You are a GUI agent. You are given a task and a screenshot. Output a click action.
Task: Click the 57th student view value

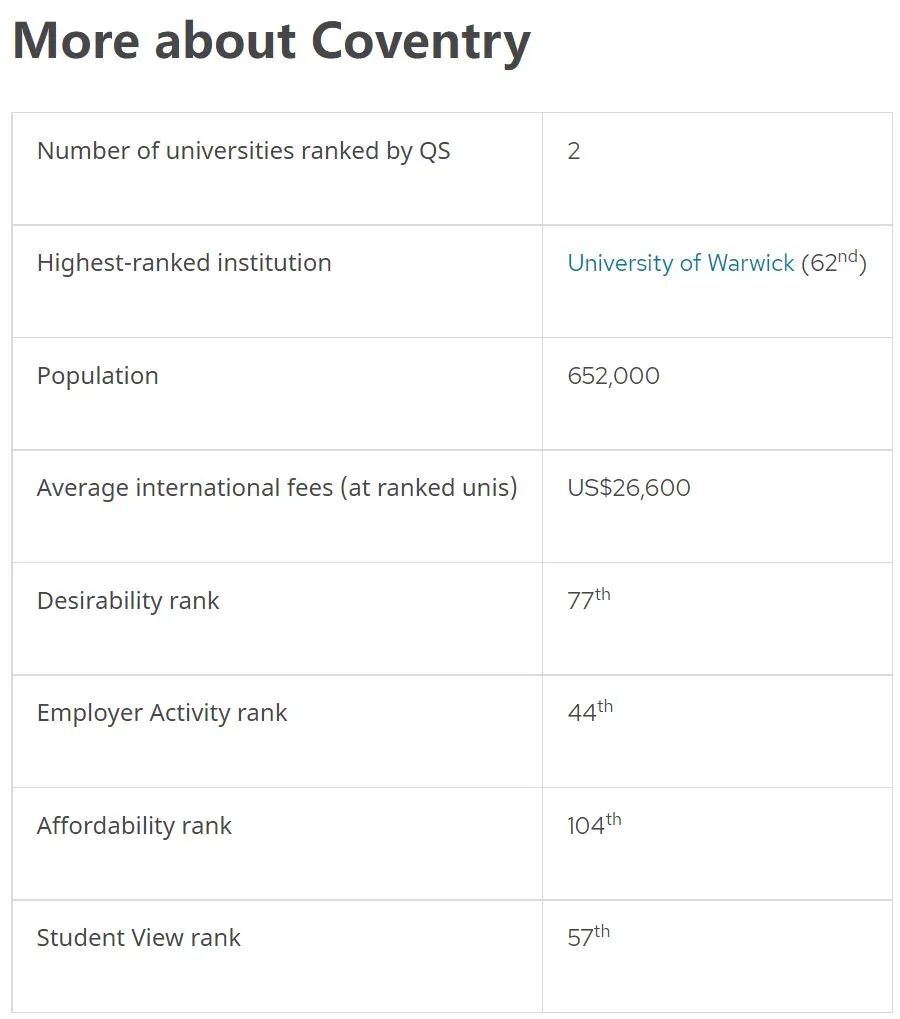(x=589, y=936)
